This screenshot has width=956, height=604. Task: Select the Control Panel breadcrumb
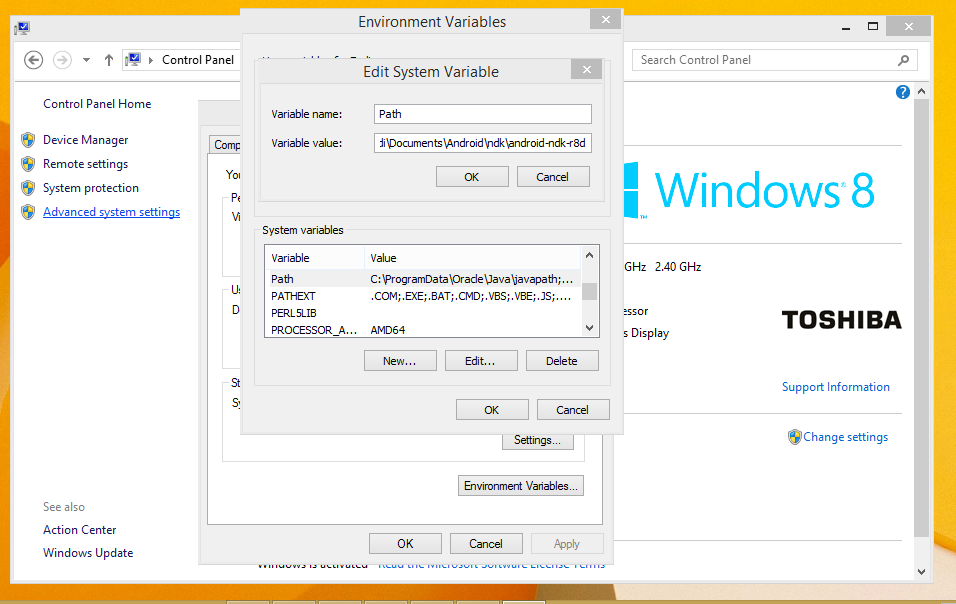(198, 60)
